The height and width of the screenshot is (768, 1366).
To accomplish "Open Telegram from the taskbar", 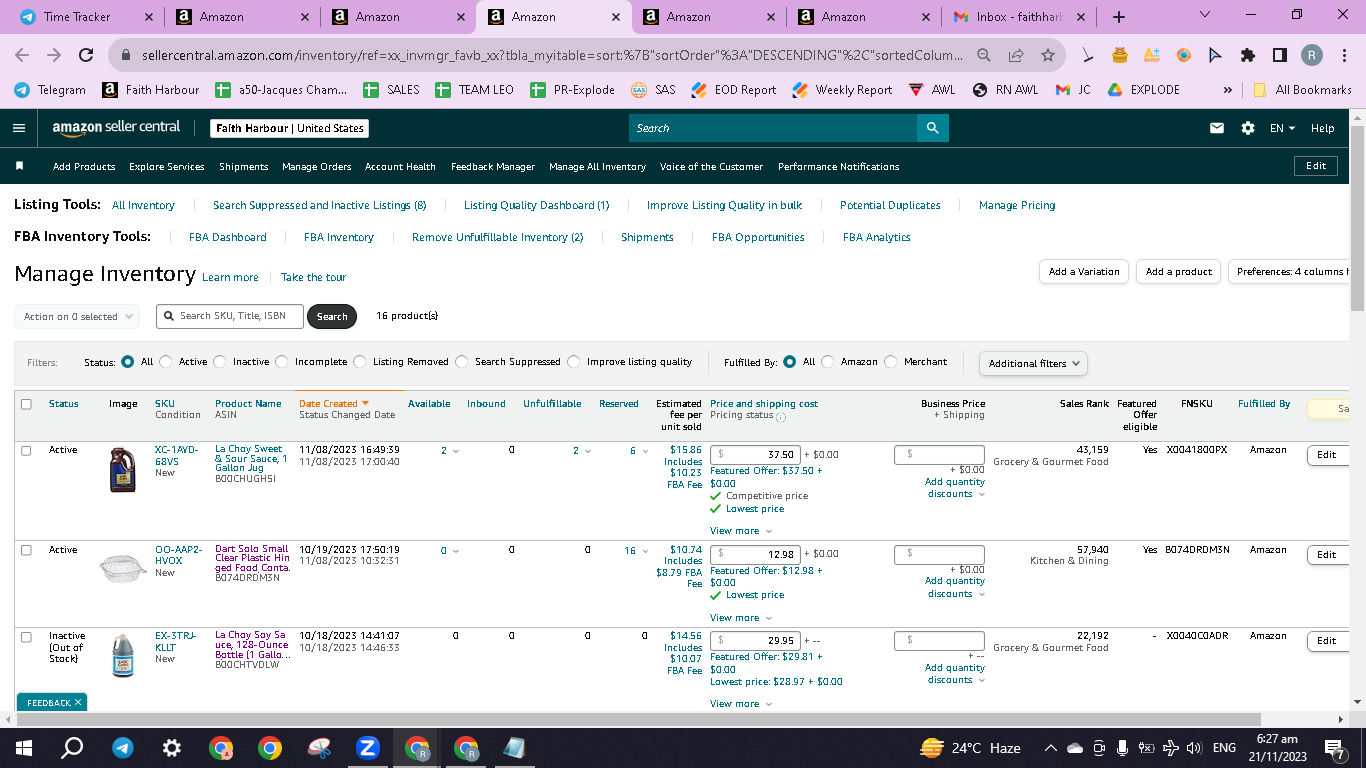I will (122, 747).
